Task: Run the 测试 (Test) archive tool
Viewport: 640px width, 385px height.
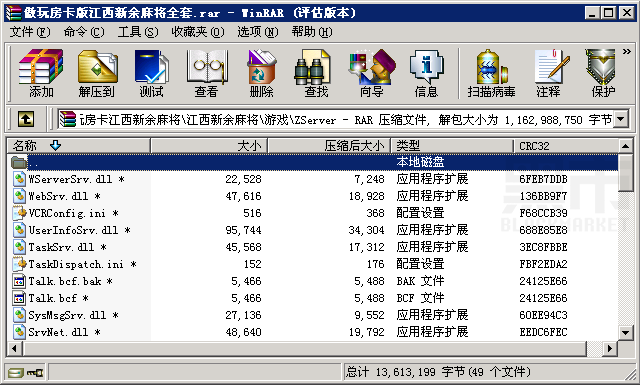Action: (152, 73)
